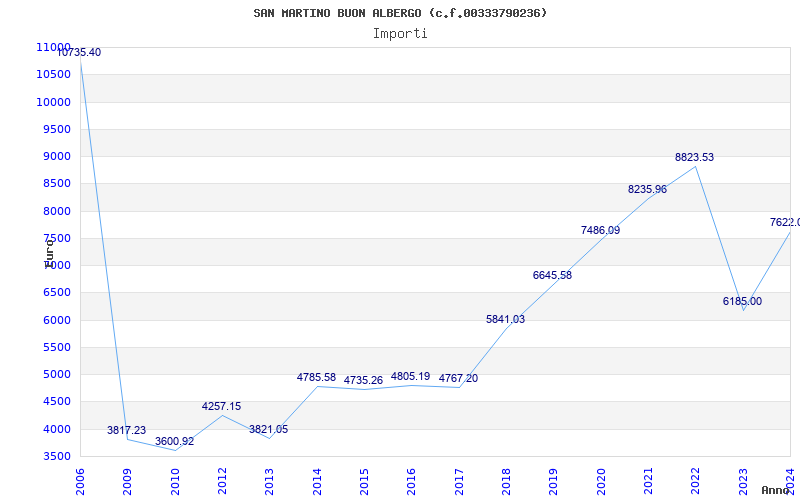Click the 7486.09 data label

(x=600, y=231)
